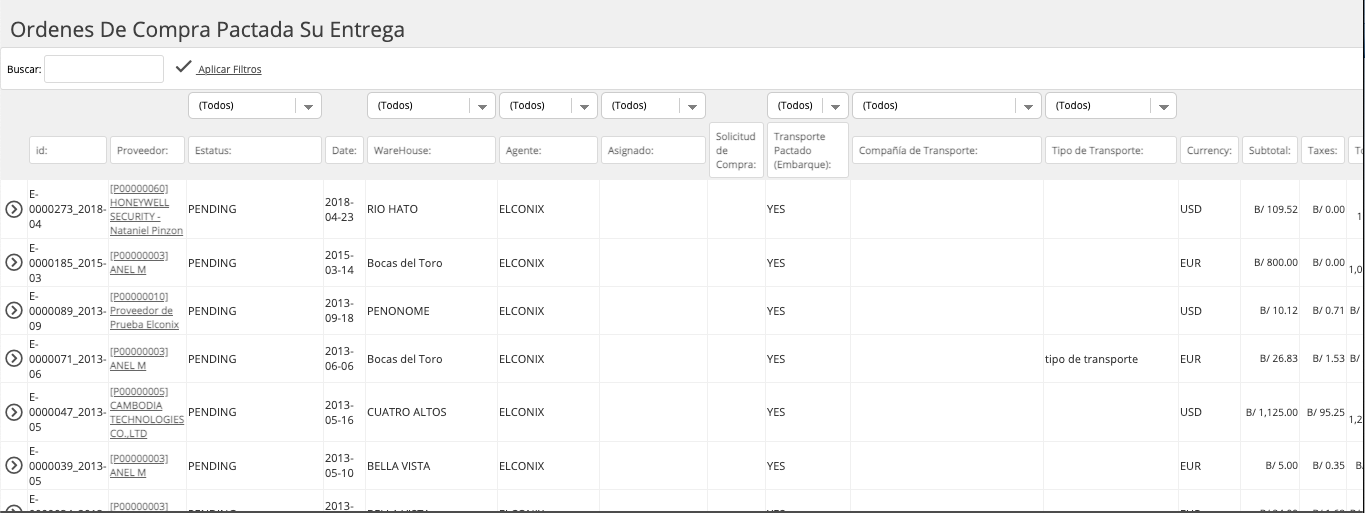Sort by the Taxes column header

pos(1322,150)
